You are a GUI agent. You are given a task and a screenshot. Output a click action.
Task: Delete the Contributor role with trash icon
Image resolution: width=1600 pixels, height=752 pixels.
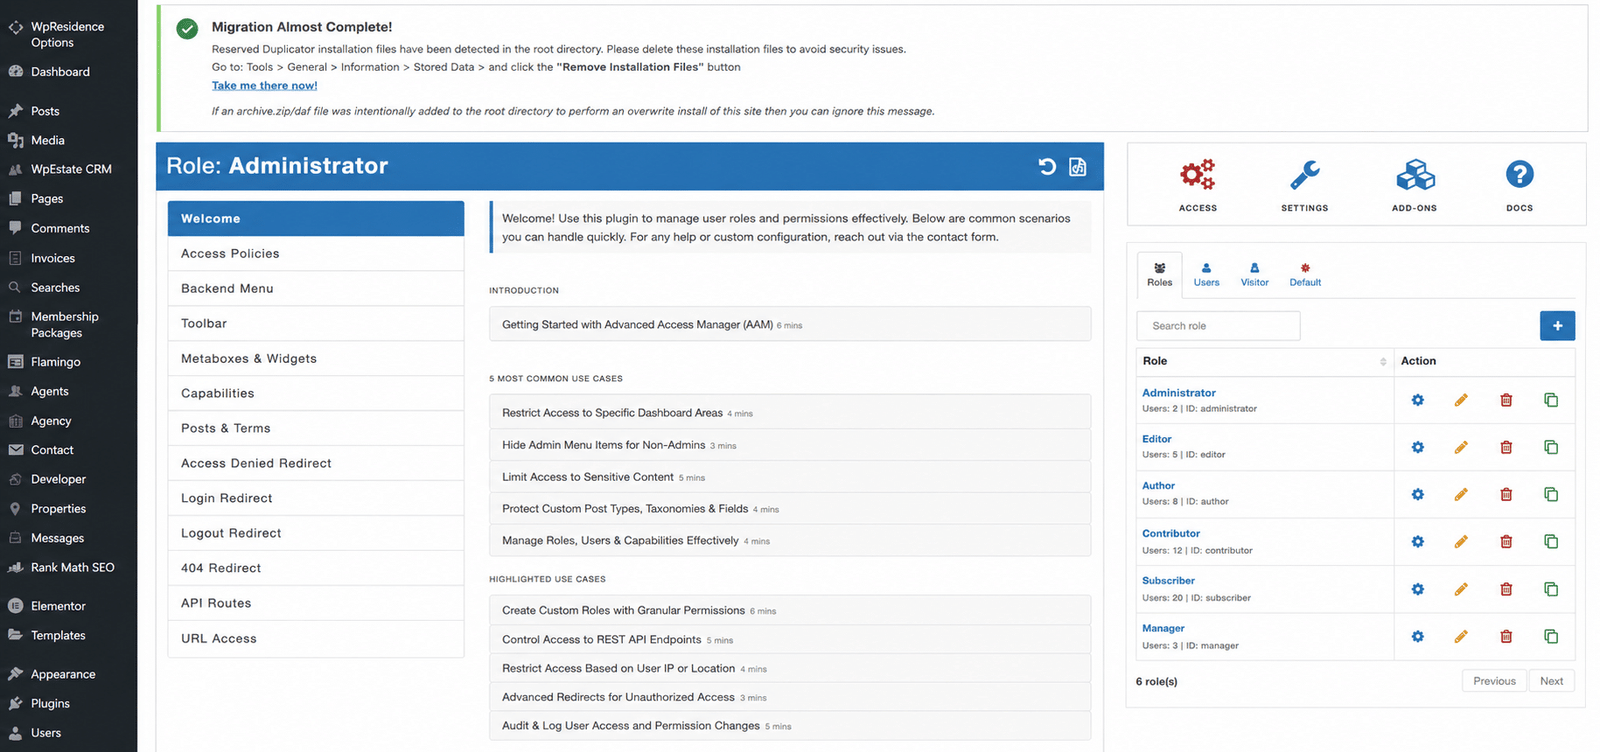pos(1506,541)
